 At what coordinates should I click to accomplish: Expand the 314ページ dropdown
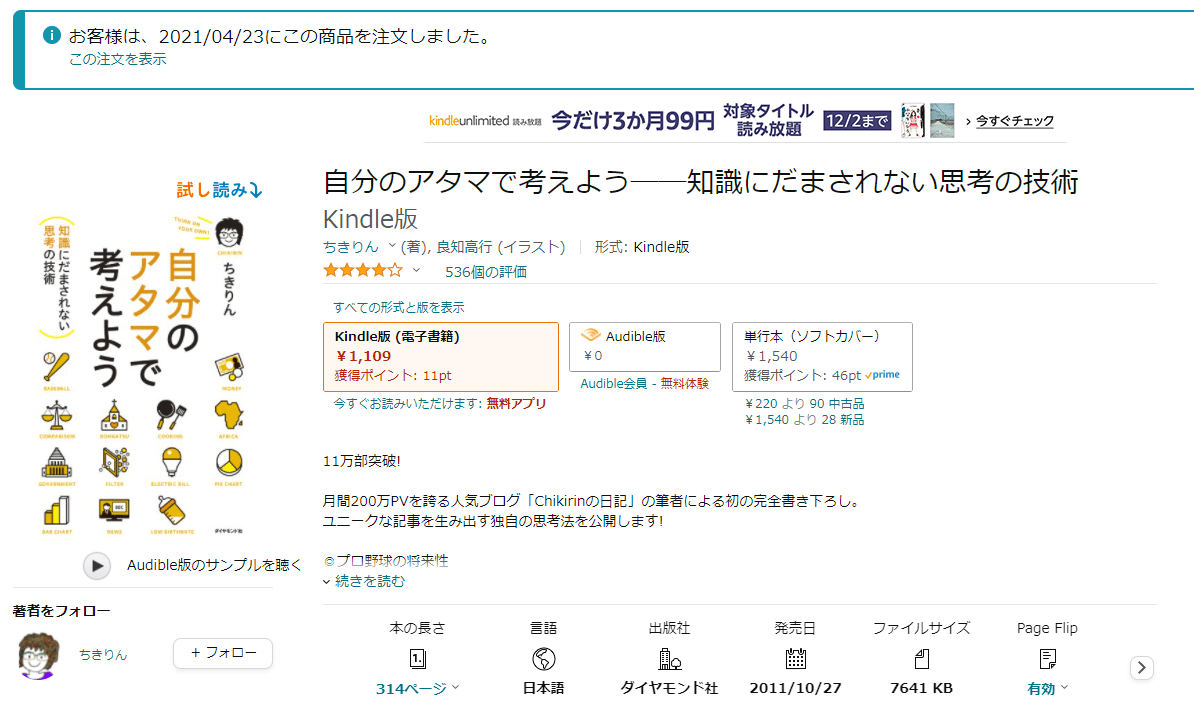tap(417, 688)
